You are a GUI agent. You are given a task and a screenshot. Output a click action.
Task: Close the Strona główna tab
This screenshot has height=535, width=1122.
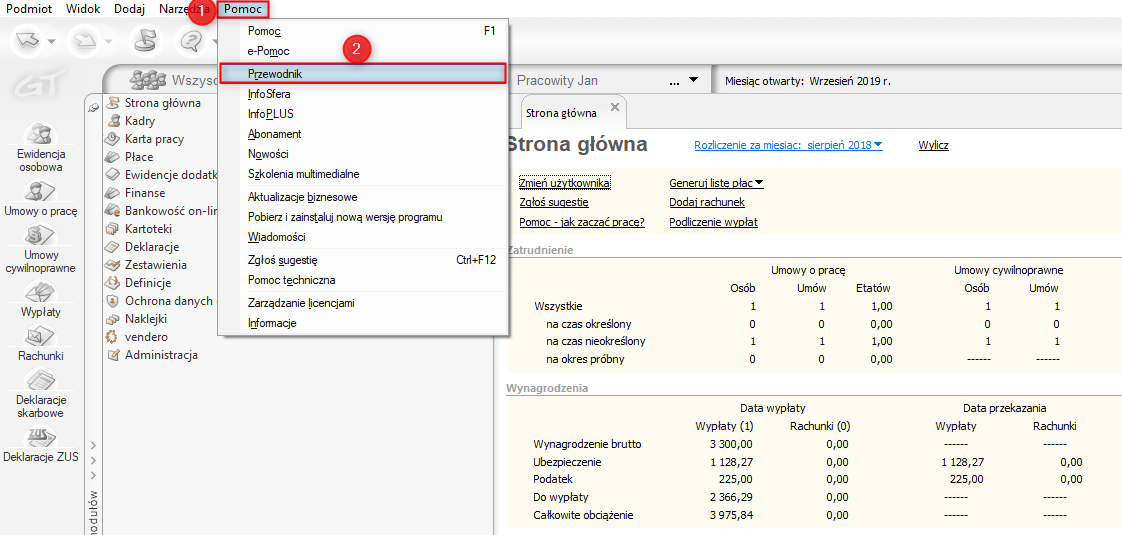(615, 107)
